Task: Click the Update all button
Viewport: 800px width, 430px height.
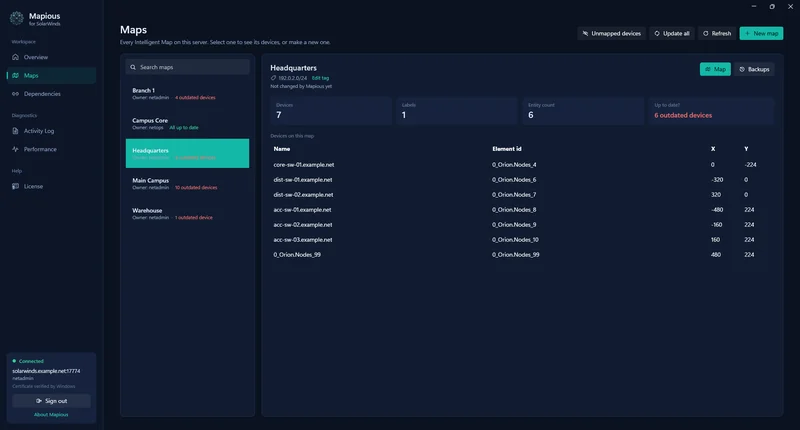Action: [671, 34]
